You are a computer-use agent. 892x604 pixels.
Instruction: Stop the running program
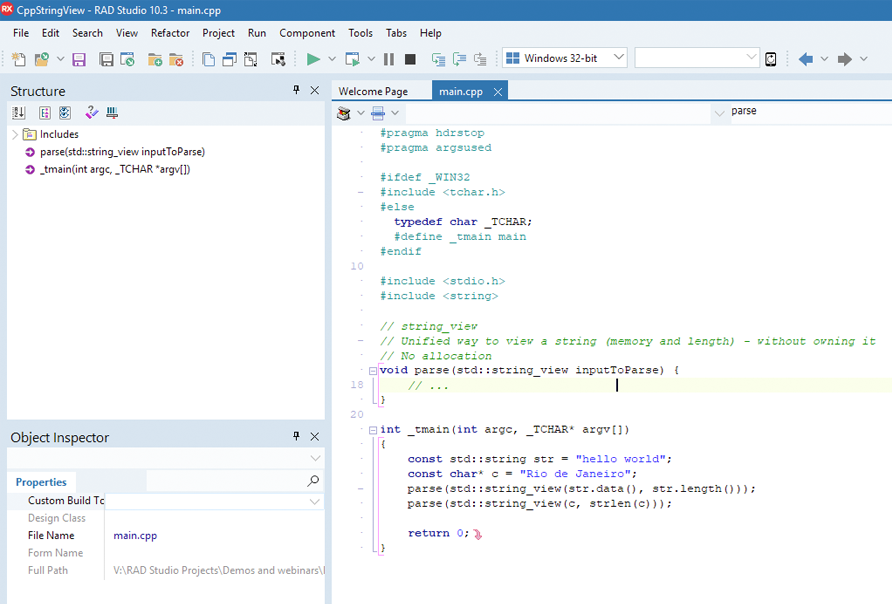pos(410,59)
